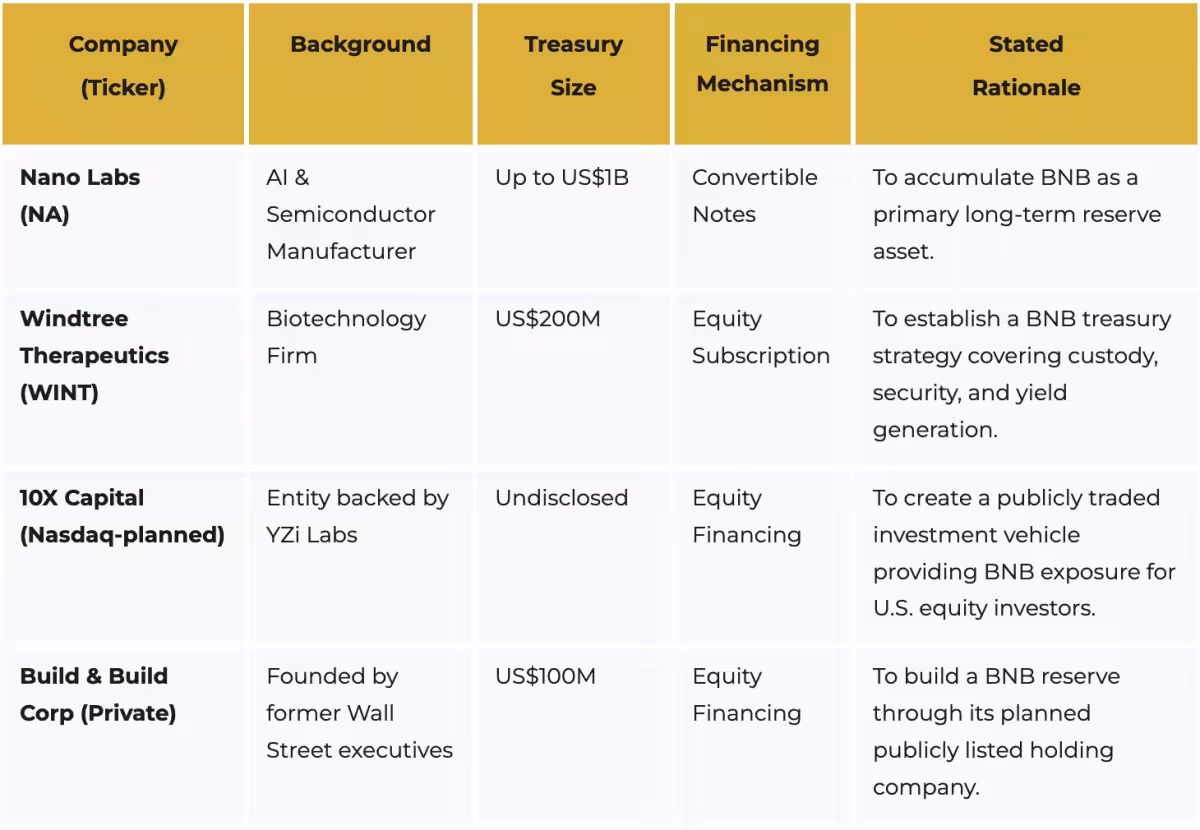Select the Equity Subscription financing cell
Viewport: 1200px width, 830px height.
coord(760,337)
